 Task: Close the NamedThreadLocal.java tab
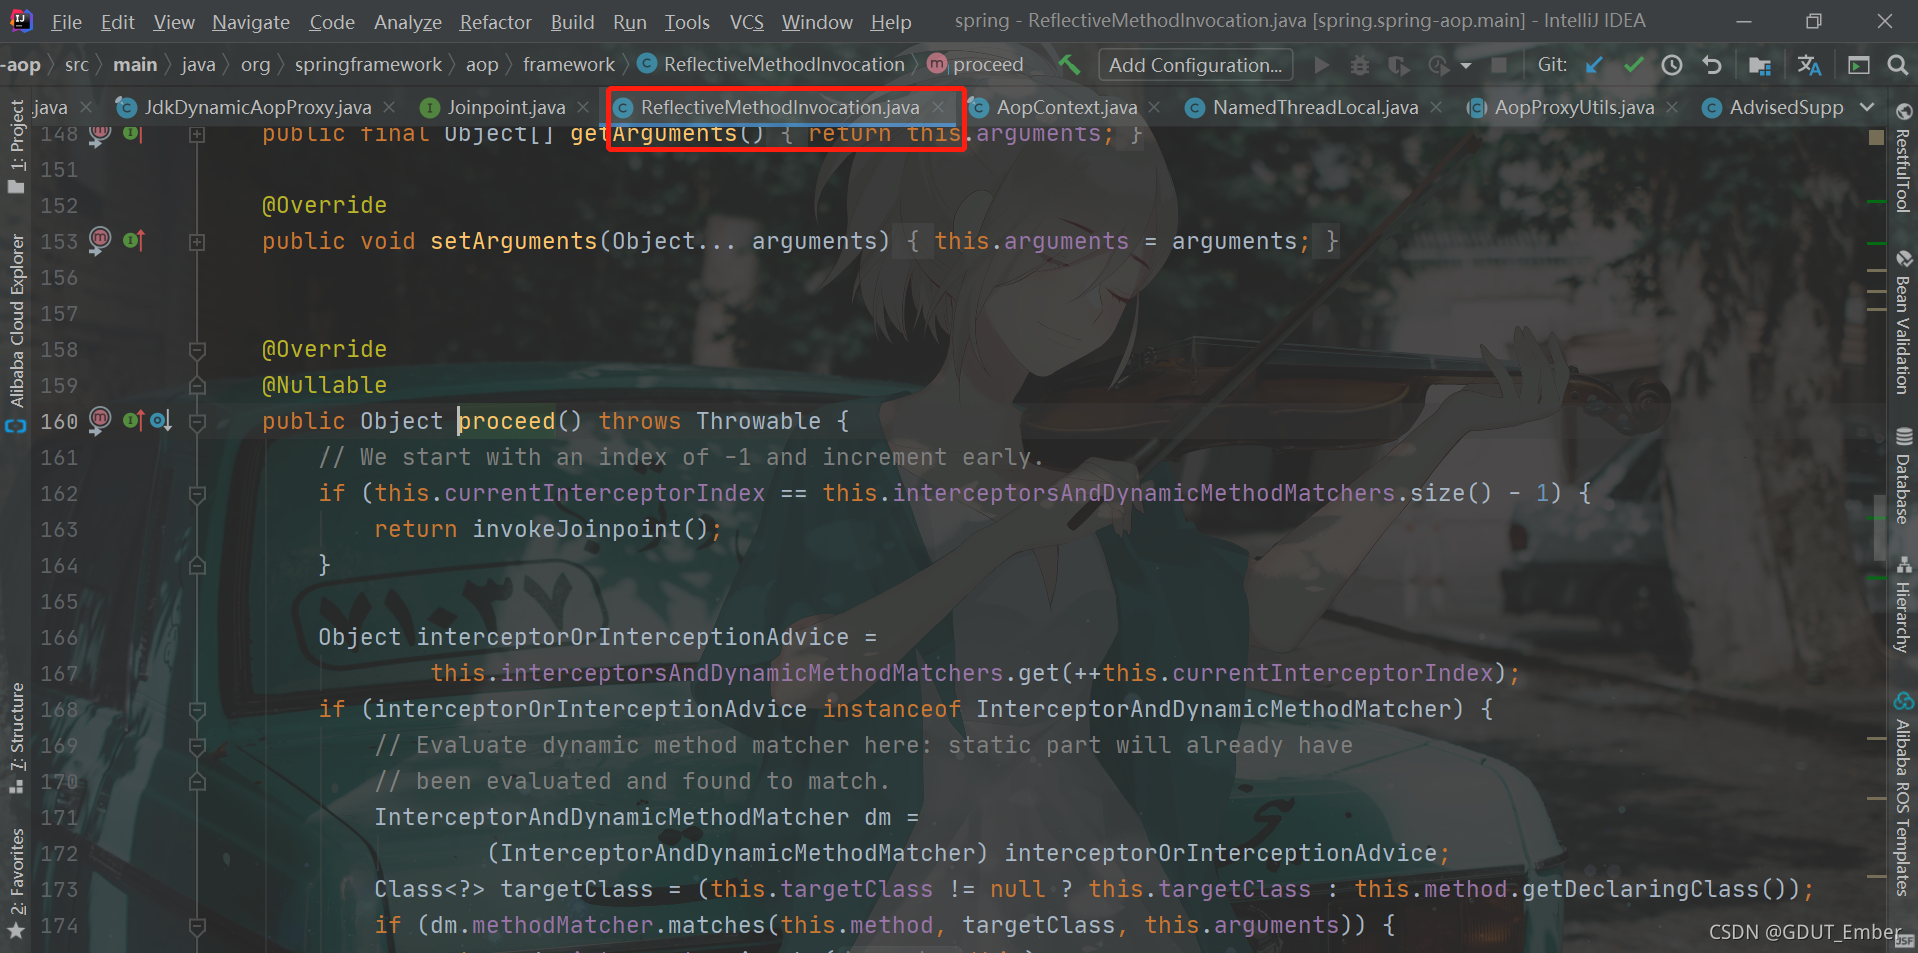coord(1436,107)
